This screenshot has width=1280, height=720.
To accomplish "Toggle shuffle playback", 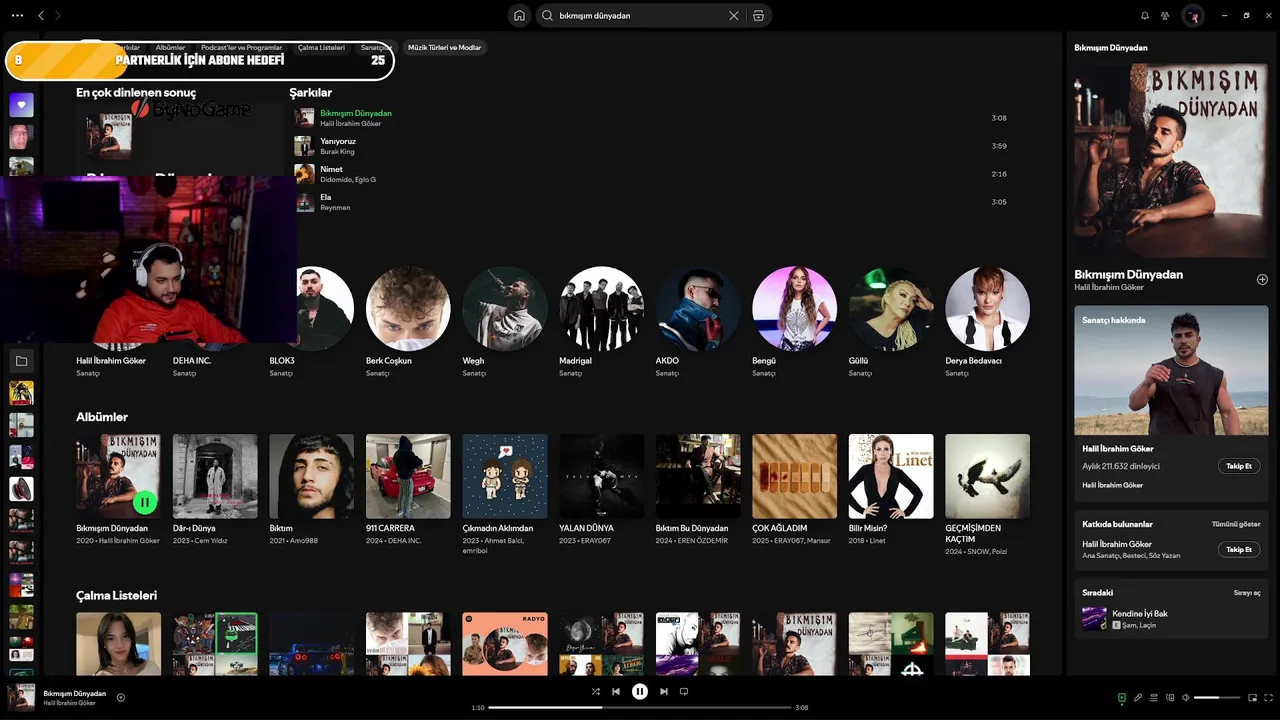I will (x=596, y=691).
